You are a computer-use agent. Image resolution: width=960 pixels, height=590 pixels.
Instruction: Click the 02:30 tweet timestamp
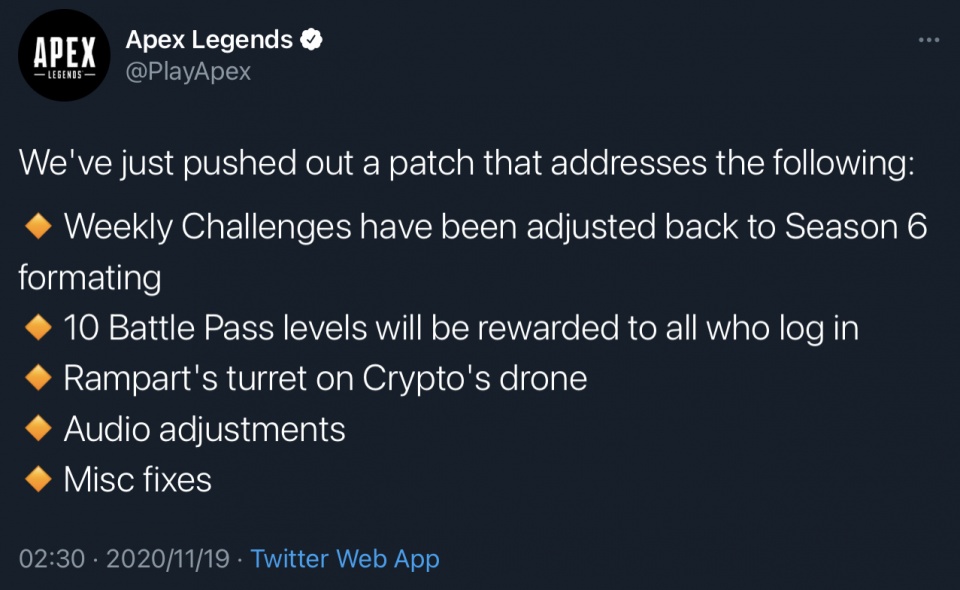[x=51, y=559]
